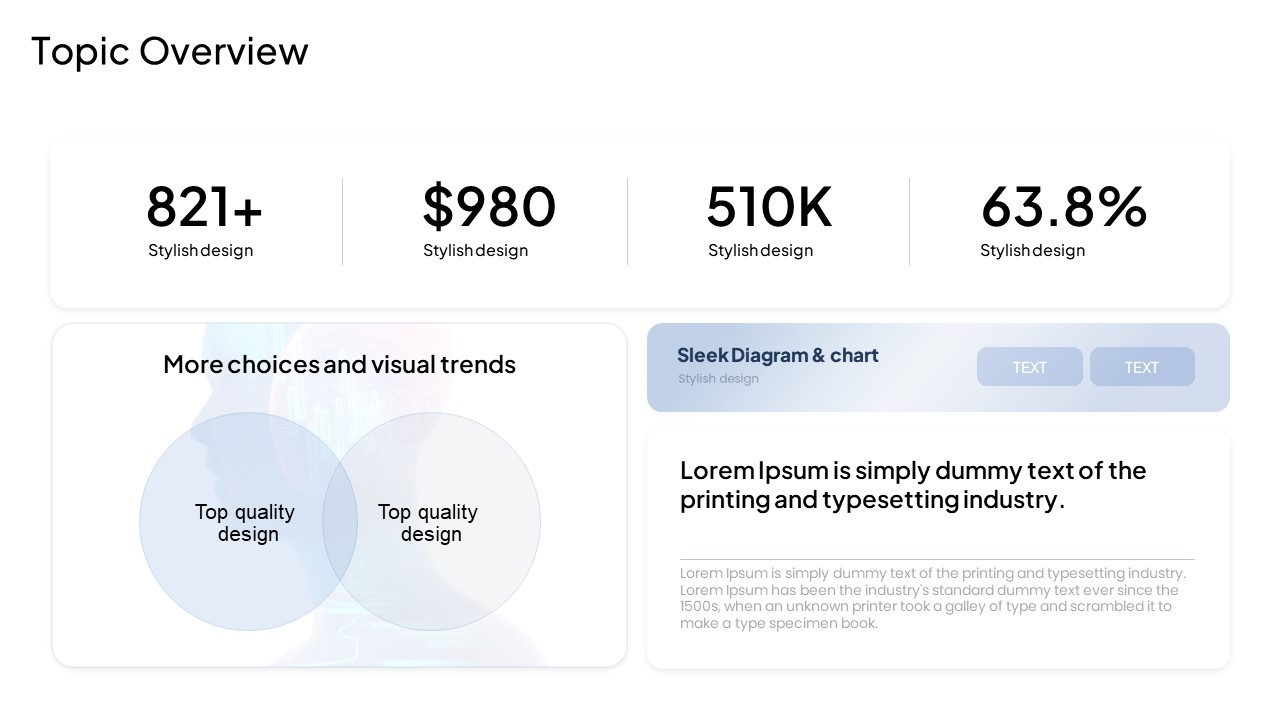Image resolution: width=1280 pixels, height=720 pixels.
Task: Select the Sleek Diagram & chart heading
Action: coord(777,355)
